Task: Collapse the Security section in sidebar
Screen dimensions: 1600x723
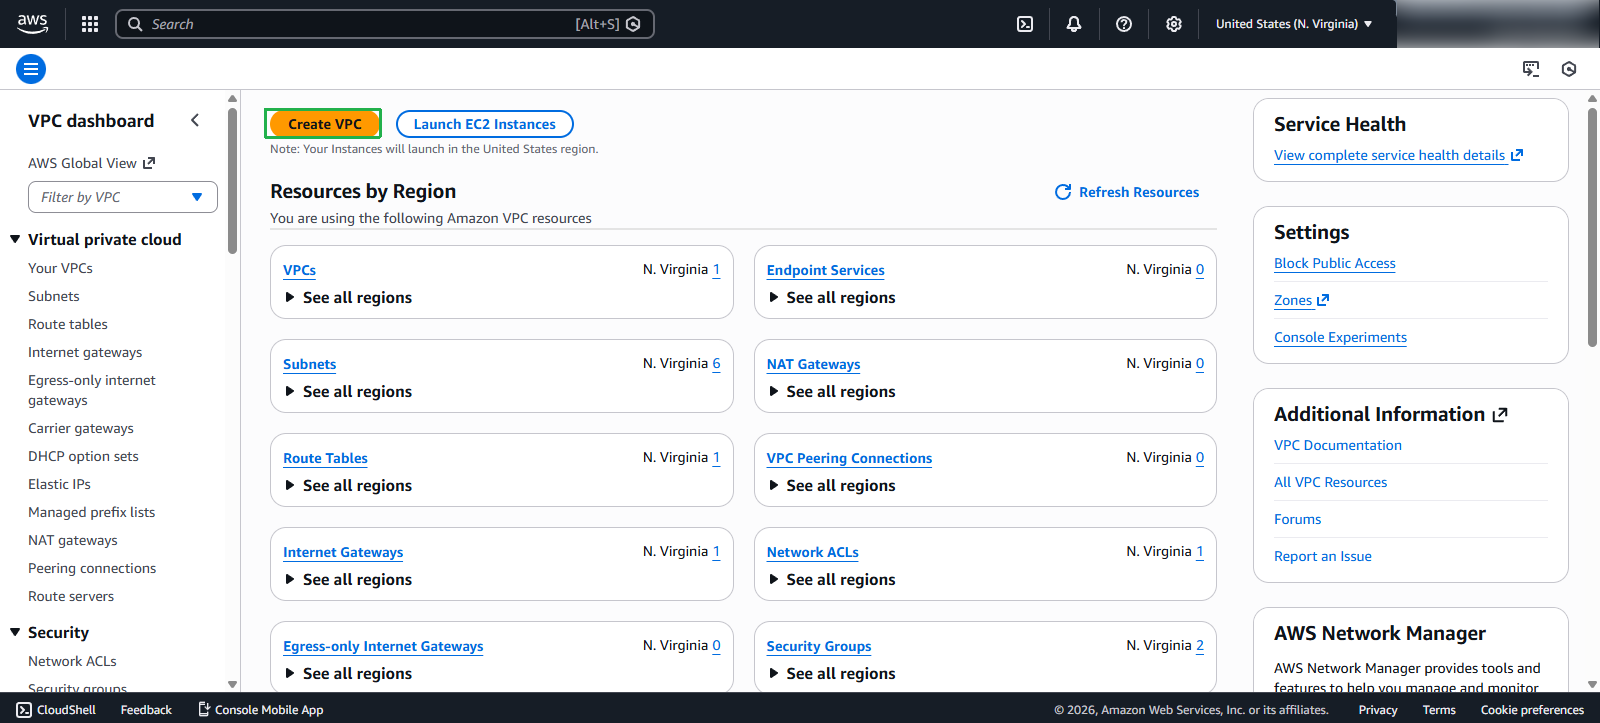Action: tap(15, 632)
